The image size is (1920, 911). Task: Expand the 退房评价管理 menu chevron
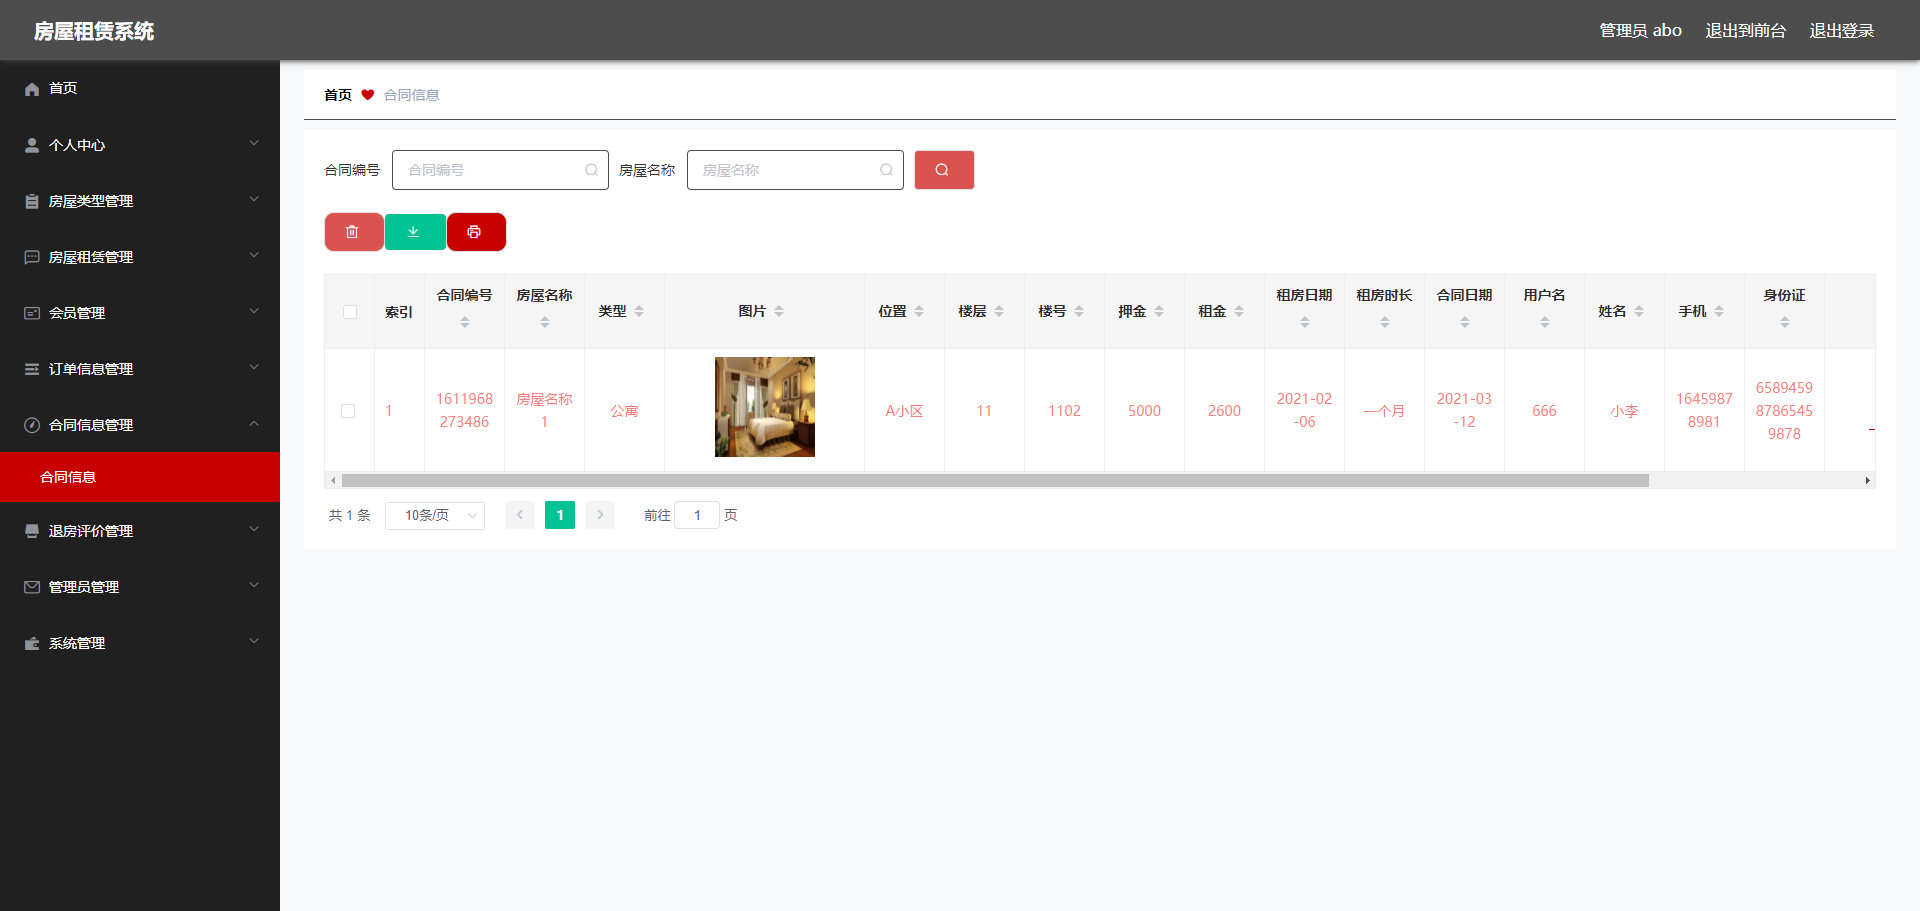tap(254, 529)
